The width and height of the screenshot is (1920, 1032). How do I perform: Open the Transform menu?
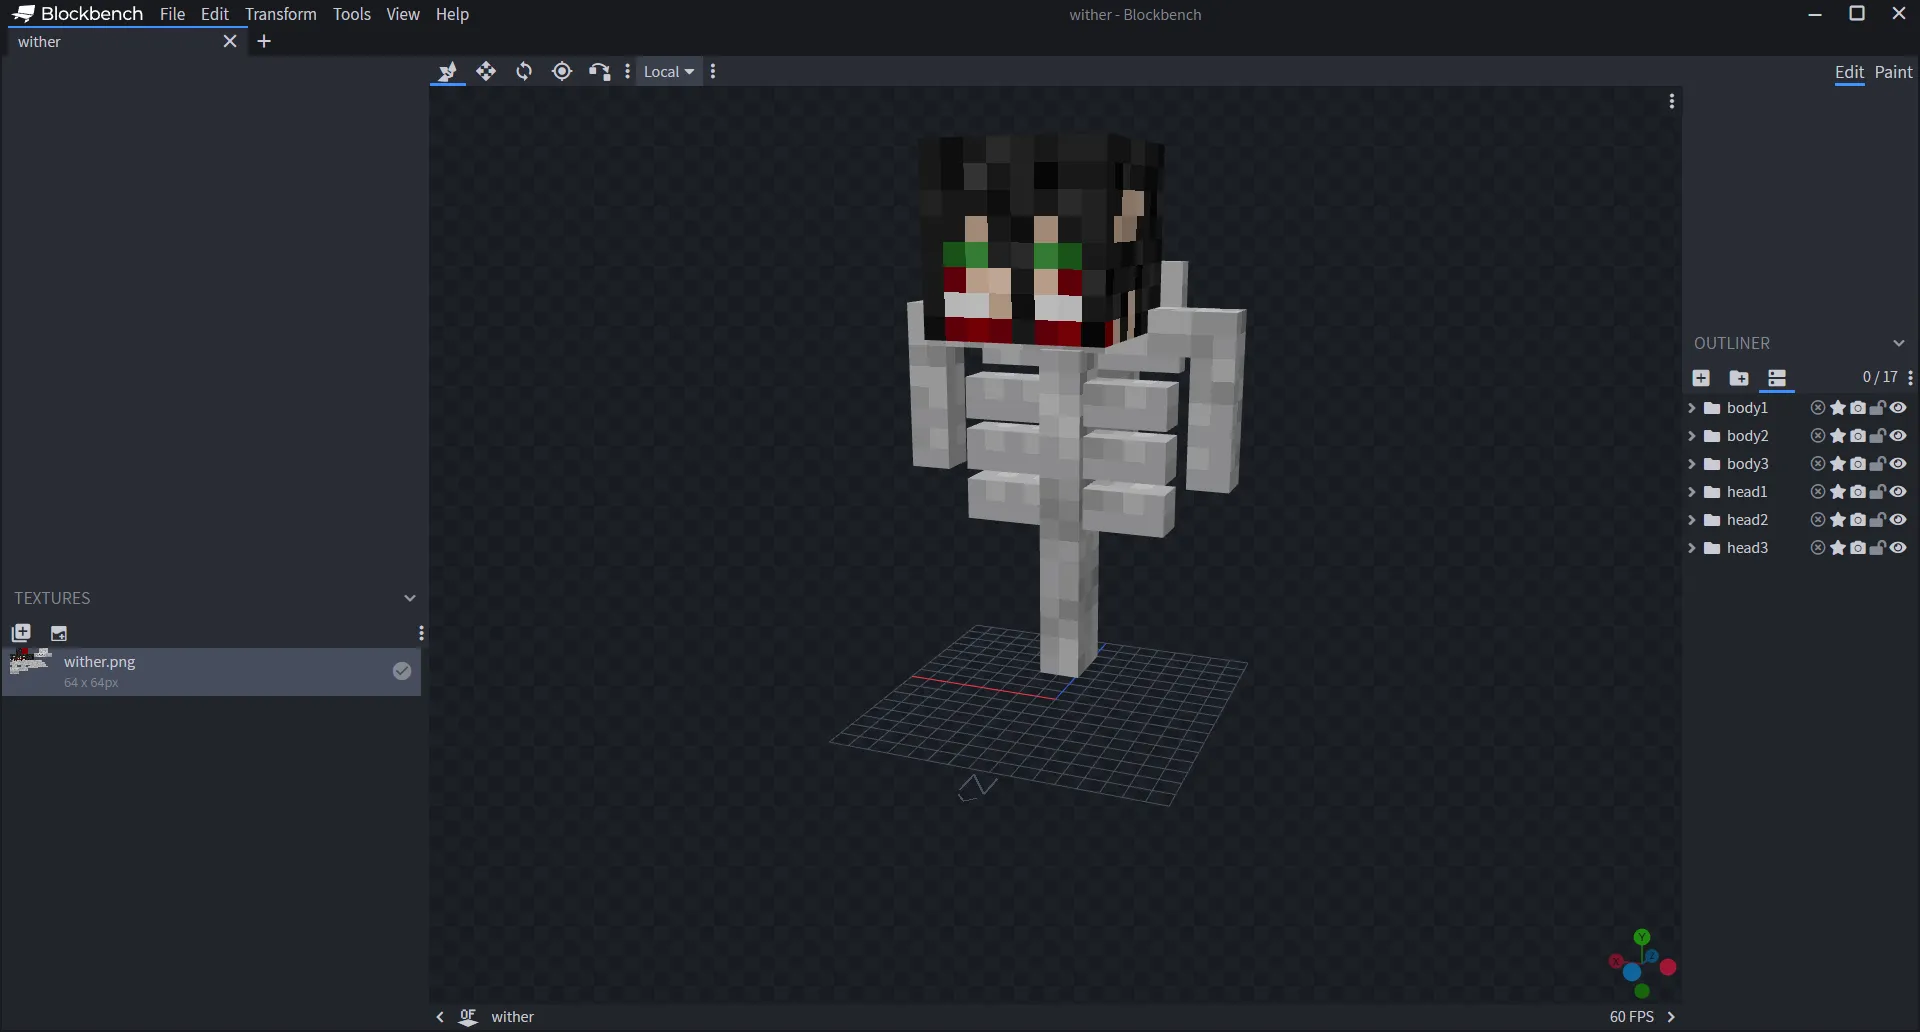click(280, 14)
